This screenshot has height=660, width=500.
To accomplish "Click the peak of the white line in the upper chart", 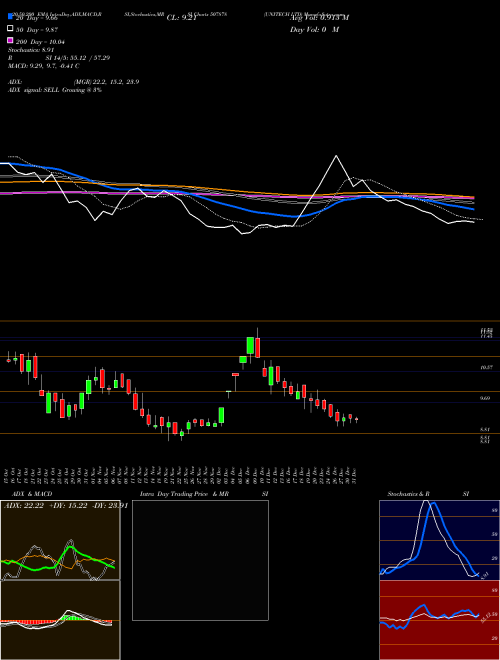I will [336, 156].
